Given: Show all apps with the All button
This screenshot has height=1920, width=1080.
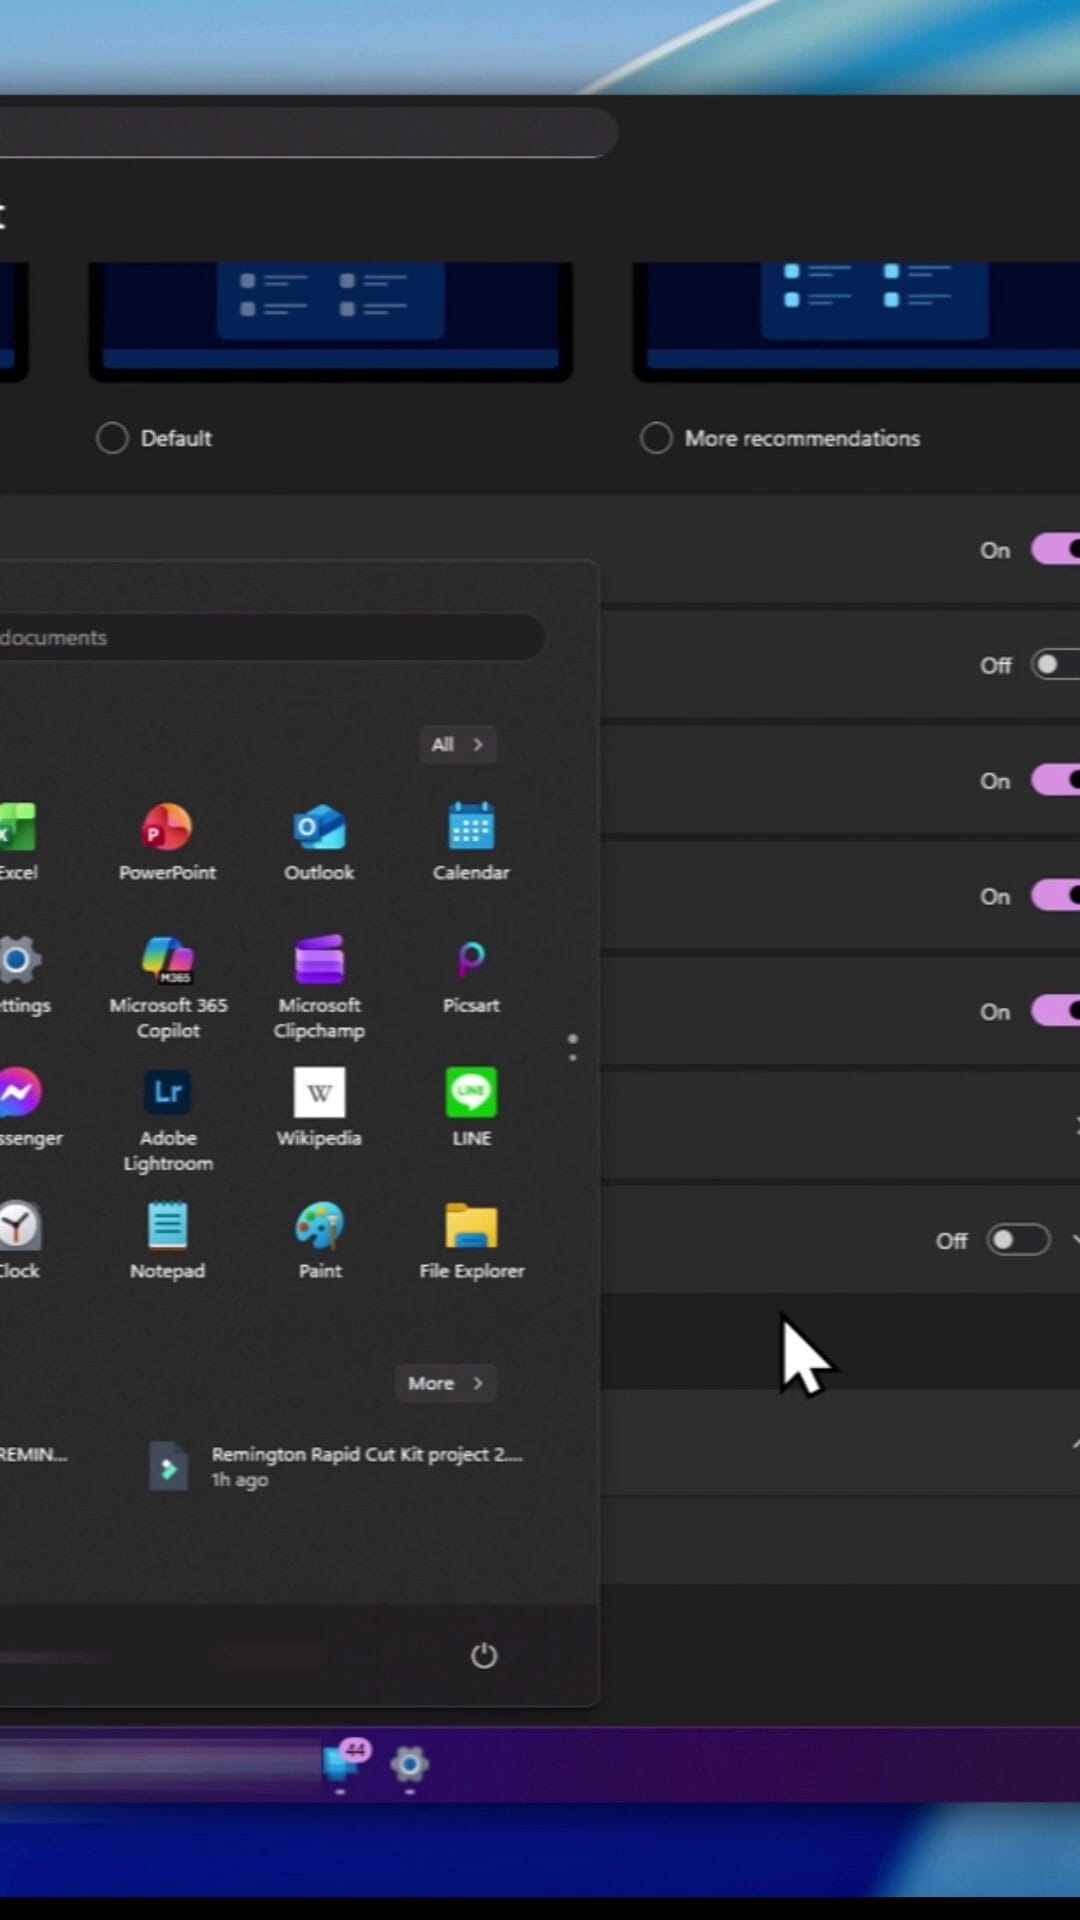Looking at the screenshot, I should [457, 744].
